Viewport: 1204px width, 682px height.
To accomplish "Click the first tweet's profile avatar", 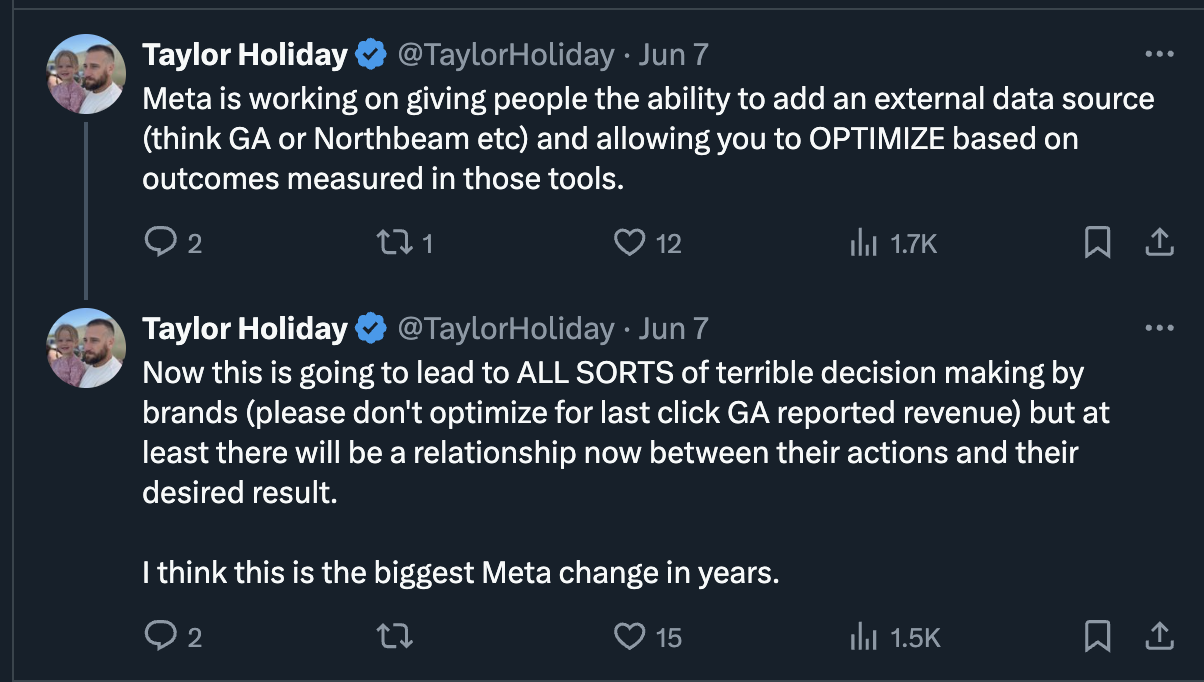I will click(85, 75).
